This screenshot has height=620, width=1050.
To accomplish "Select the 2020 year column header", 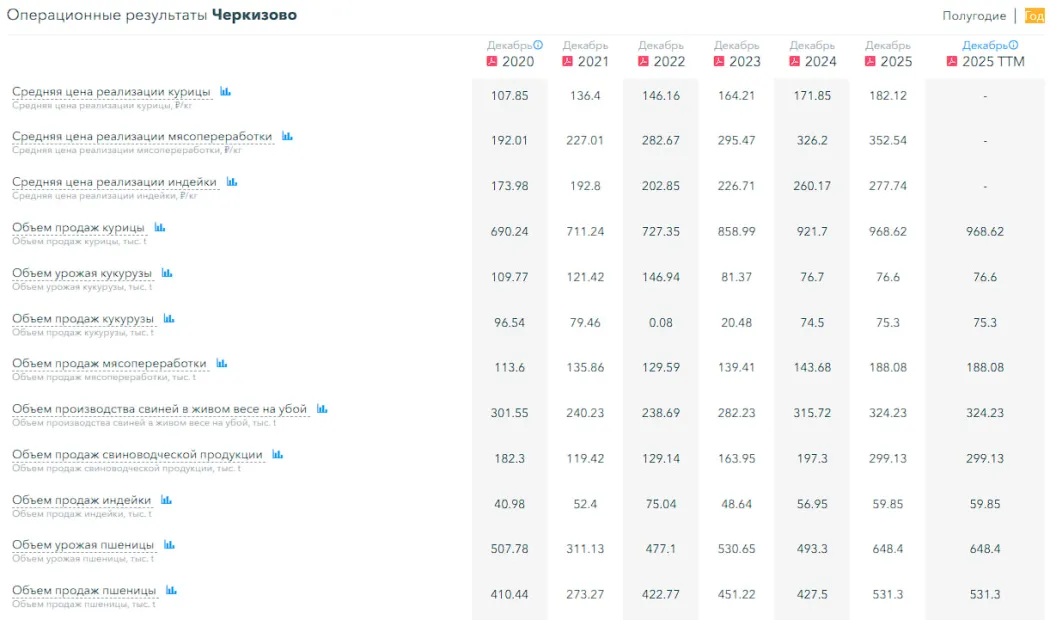I will coord(518,62).
